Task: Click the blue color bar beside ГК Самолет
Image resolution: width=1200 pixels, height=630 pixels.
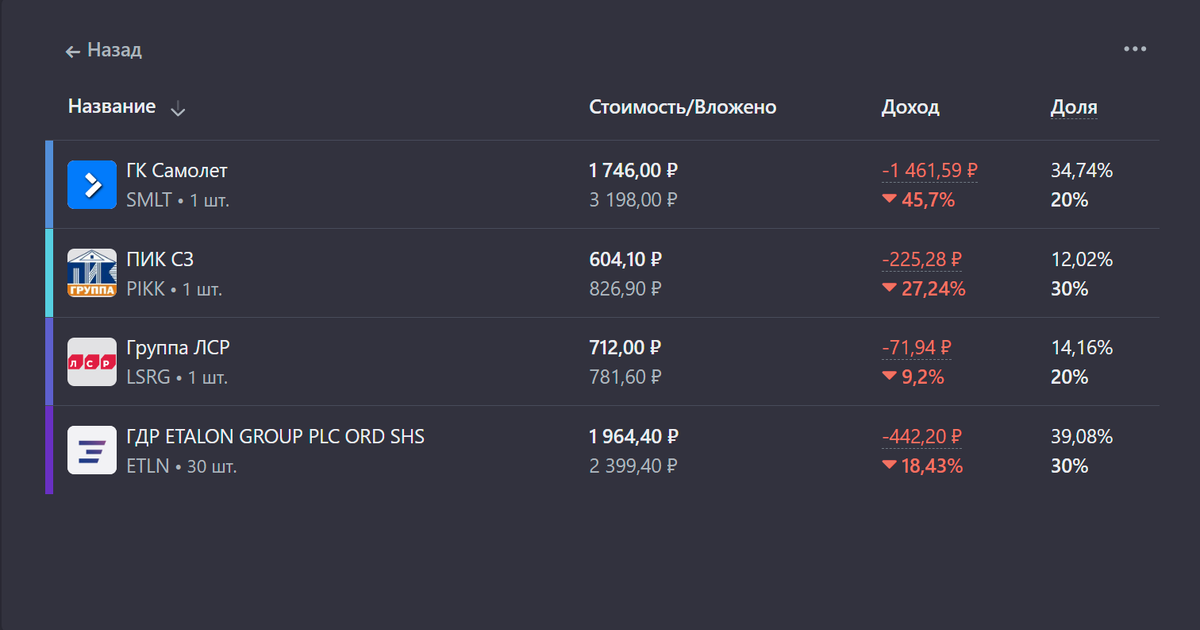Action: pos(49,185)
